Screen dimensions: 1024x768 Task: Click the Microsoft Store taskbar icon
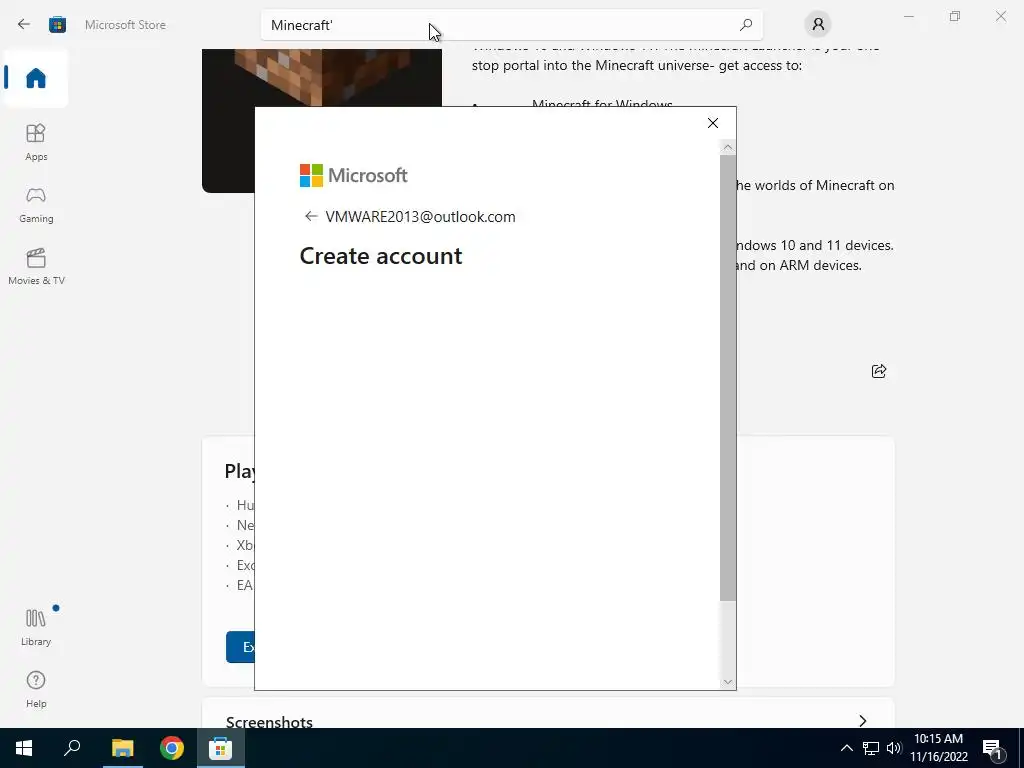(221, 748)
